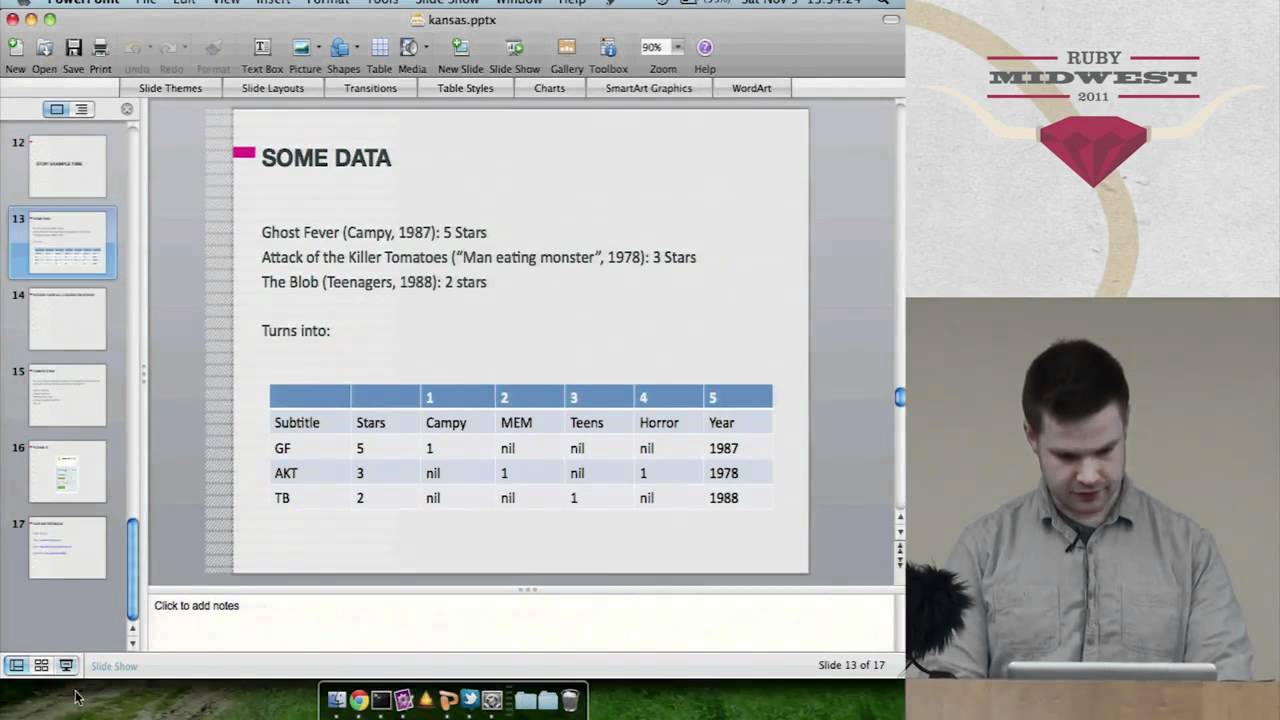Image resolution: width=1280 pixels, height=720 pixels.
Task: Click the Trash icon in Dock
Action: click(570, 700)
